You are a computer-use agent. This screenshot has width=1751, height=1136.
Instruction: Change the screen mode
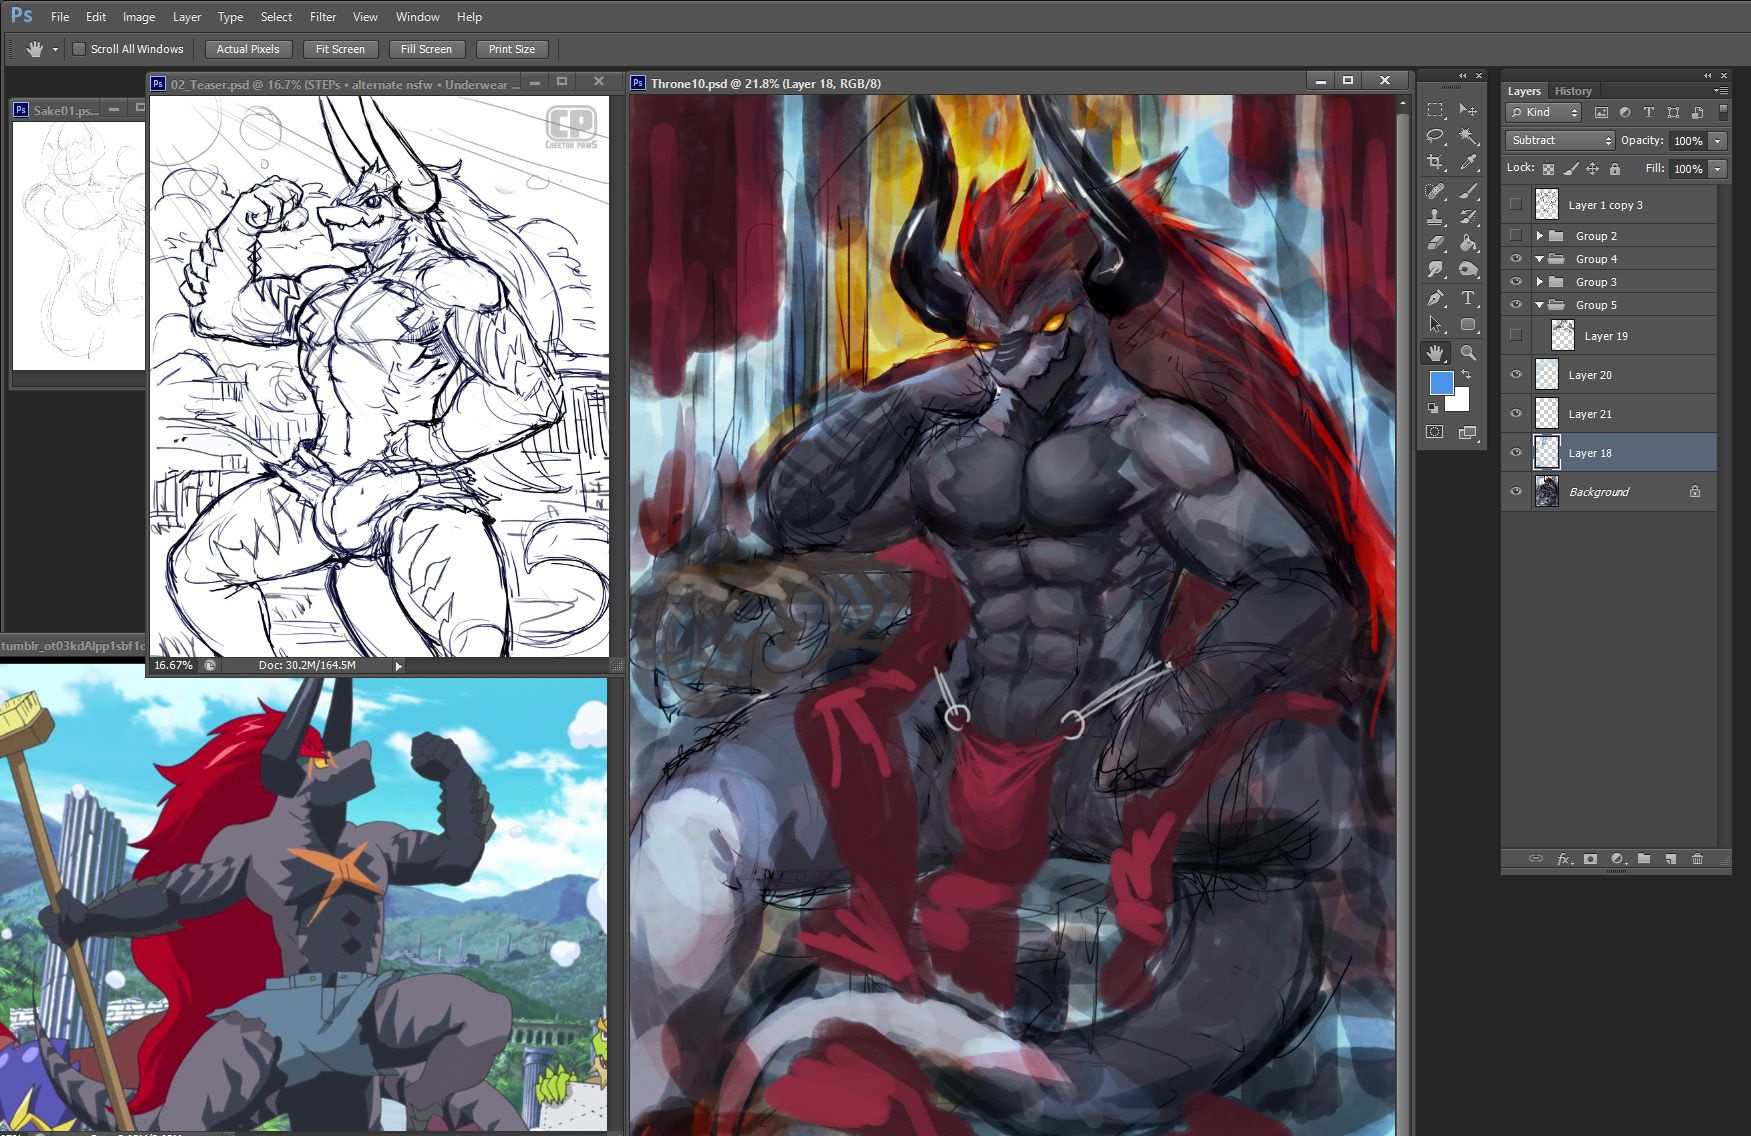(1468, 432)
